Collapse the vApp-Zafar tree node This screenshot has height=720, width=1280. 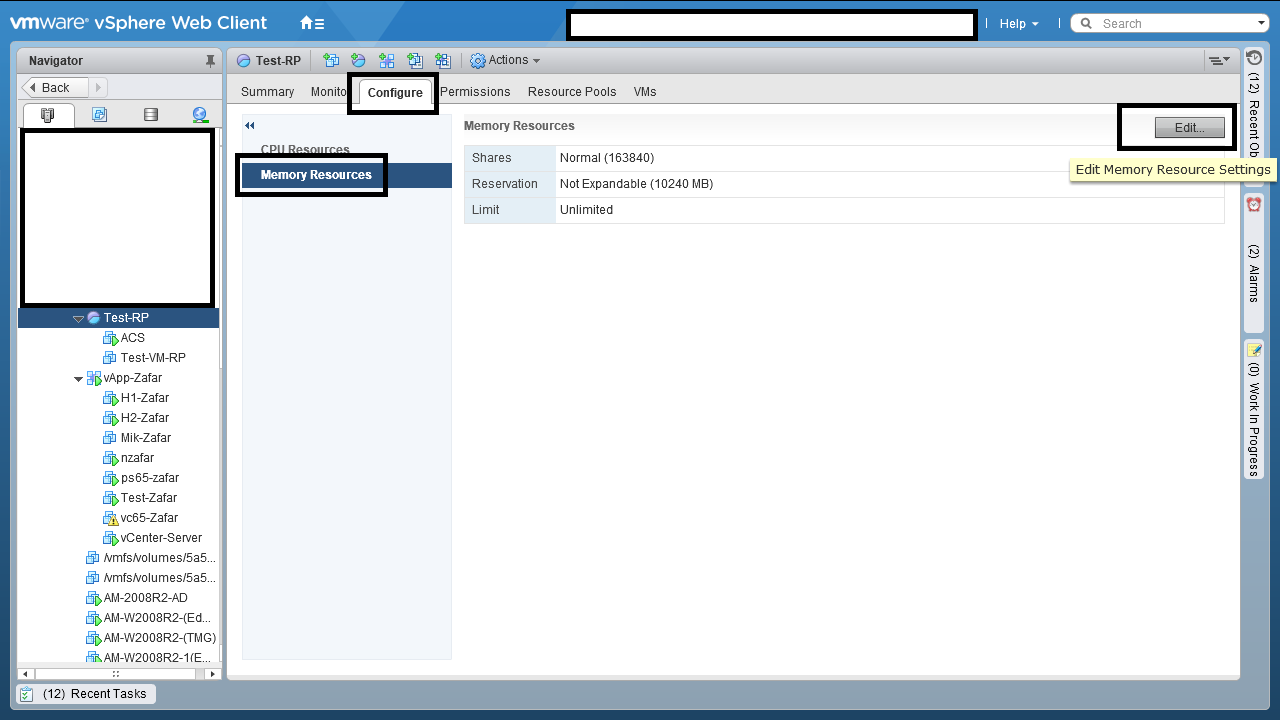78,378
